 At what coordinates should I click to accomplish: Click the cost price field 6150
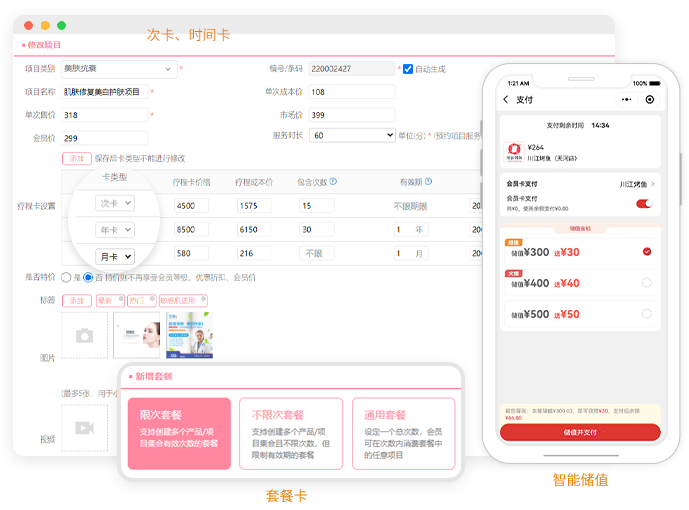pyautogui.click(x=254, y=229)
